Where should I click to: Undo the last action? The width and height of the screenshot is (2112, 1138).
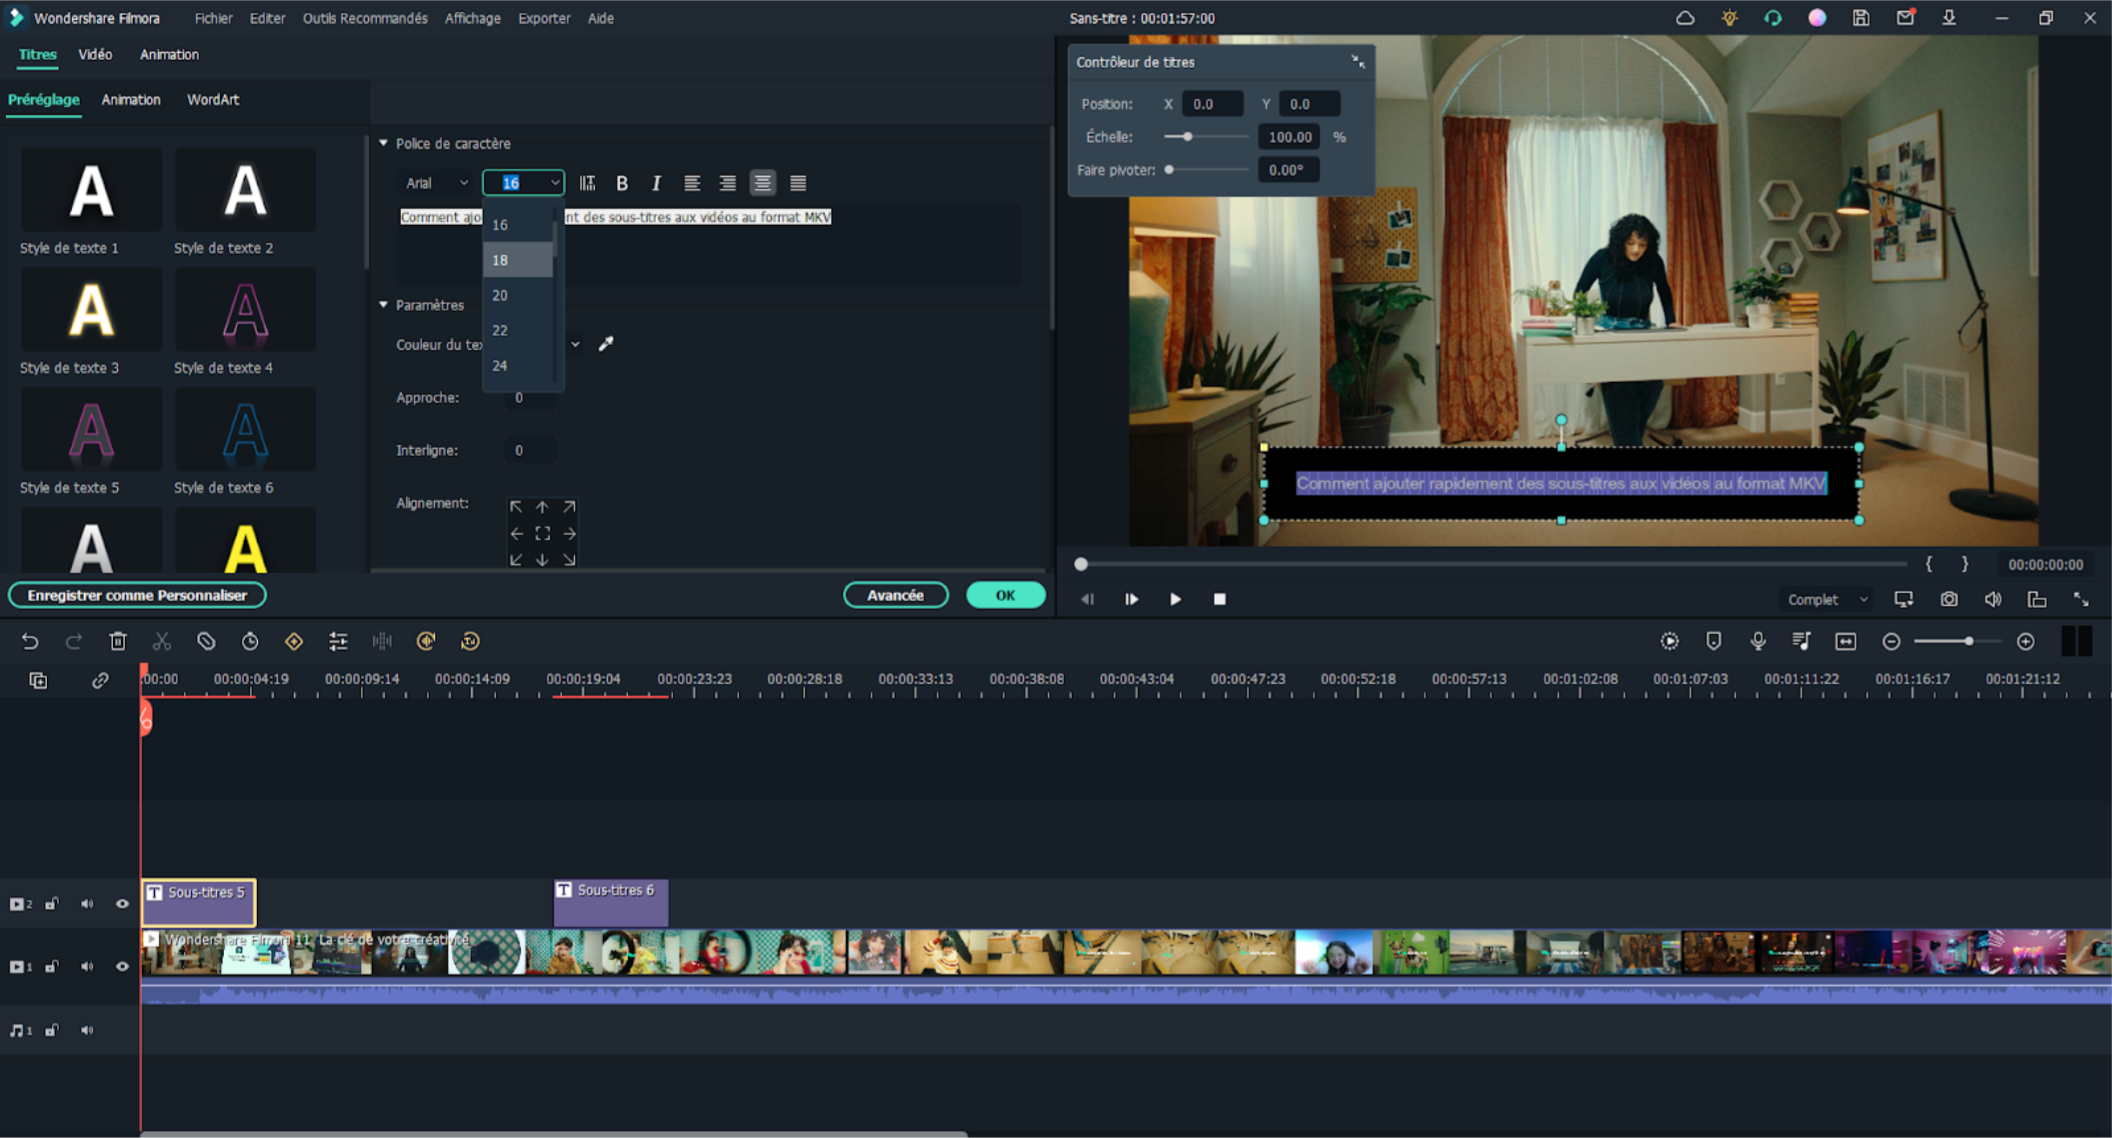coord(30,641)
